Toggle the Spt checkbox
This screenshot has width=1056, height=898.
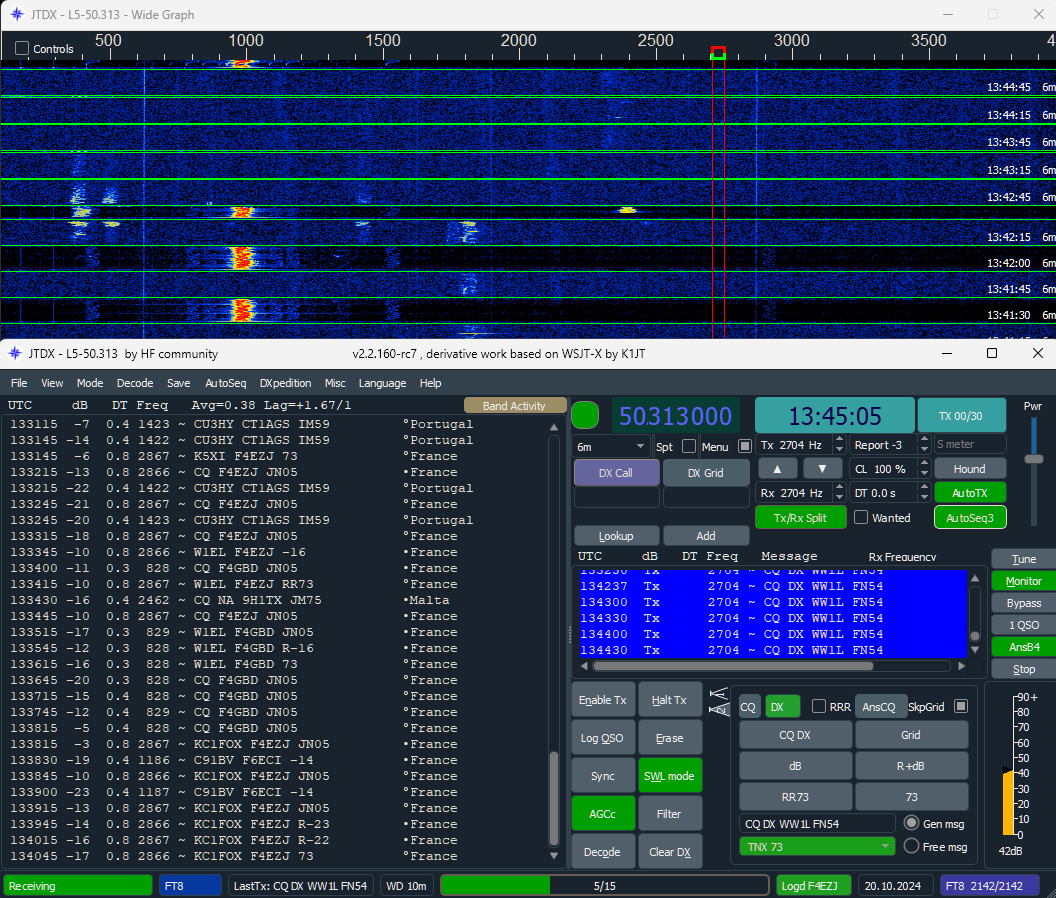(688, 446)
